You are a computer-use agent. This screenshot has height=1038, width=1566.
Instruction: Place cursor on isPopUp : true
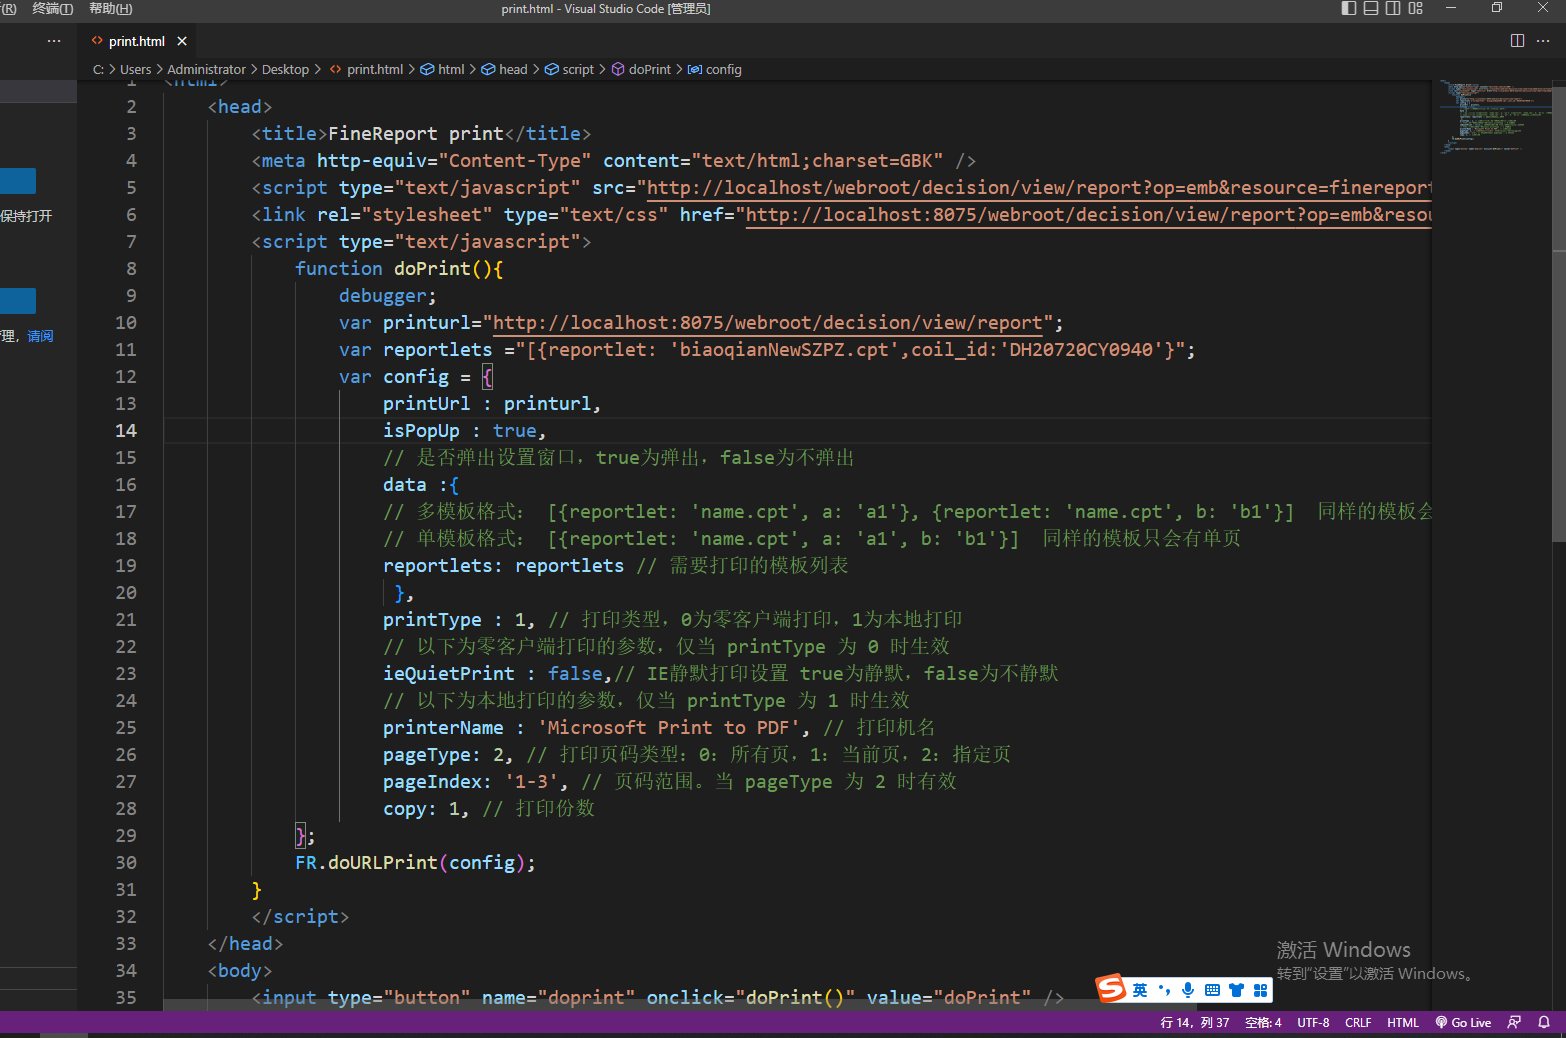pyautogui.click(x=464, y=431)
